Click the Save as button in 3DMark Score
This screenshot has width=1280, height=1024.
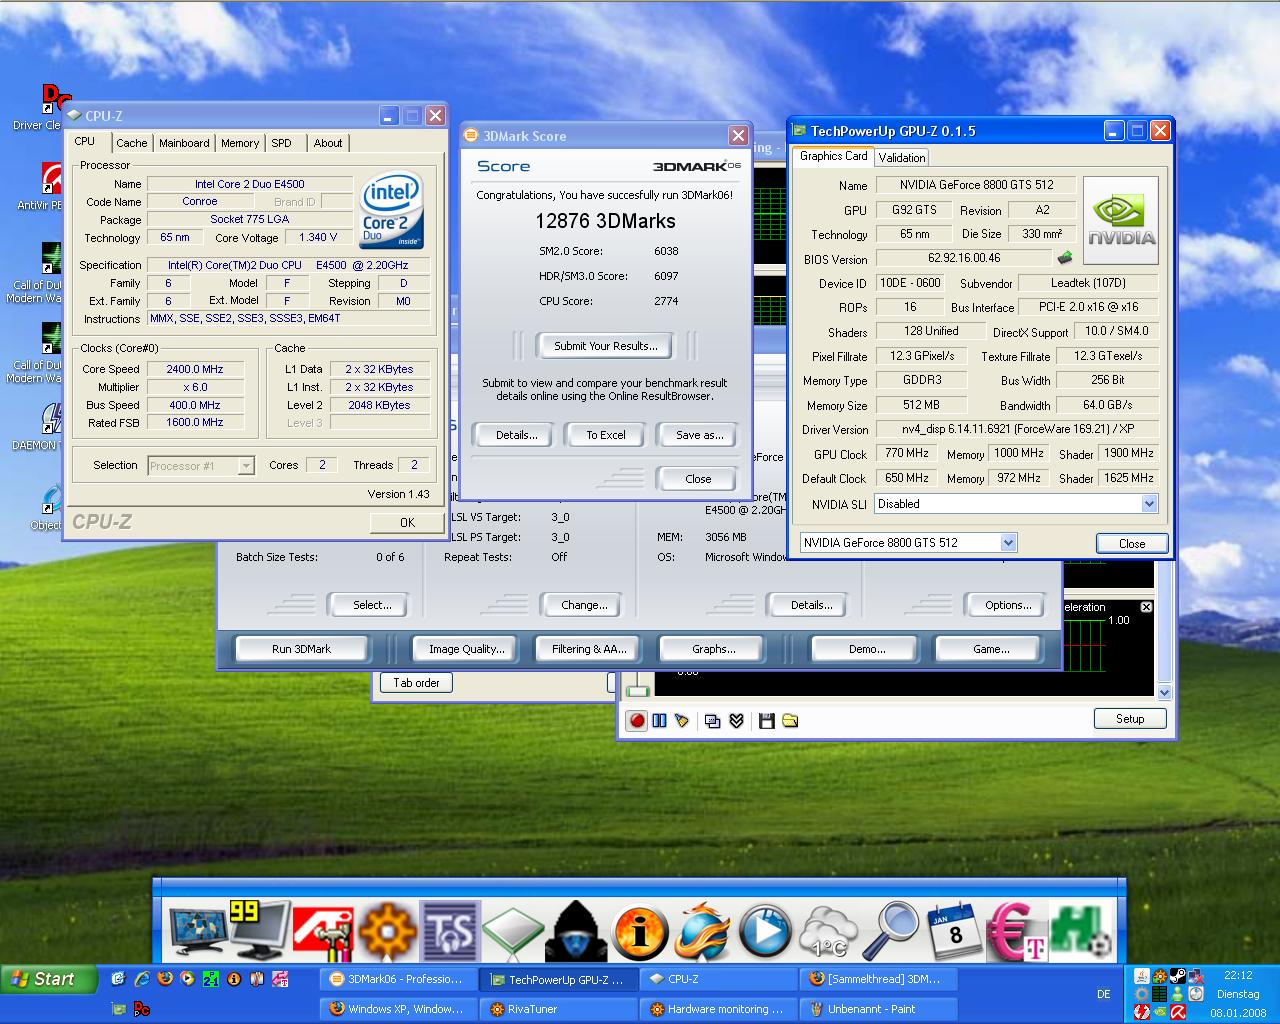(x=699, y=435)
